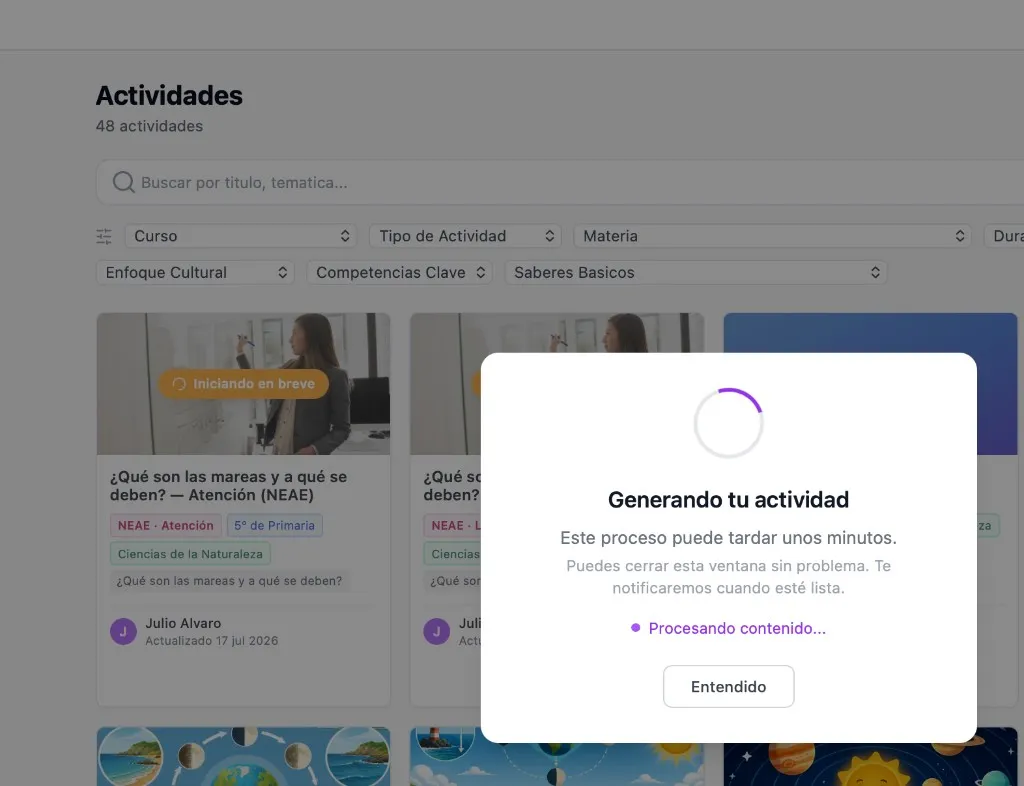Click the Procesando contenido... status text
Viewport: 1024px width, 786px height.
737,628
